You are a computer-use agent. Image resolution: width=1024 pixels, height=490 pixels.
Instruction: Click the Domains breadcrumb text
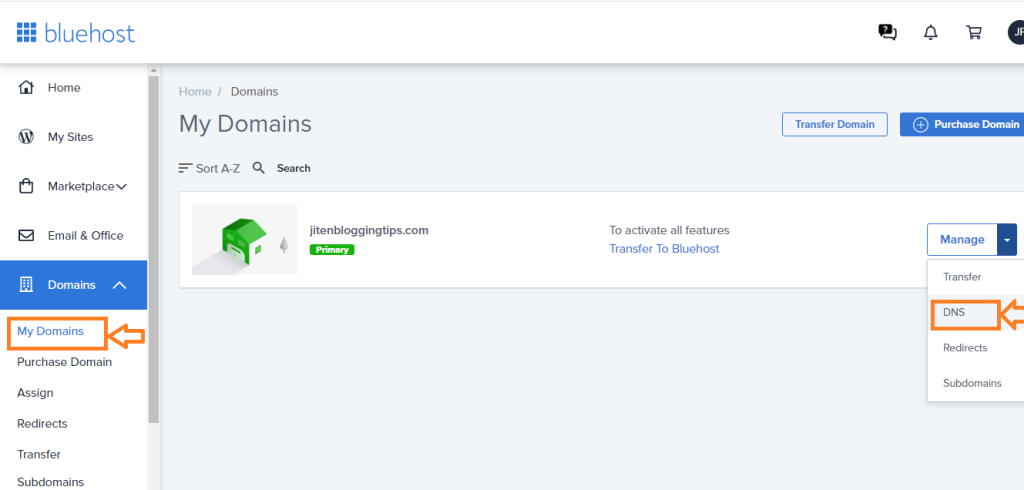(x=255, y=91)
